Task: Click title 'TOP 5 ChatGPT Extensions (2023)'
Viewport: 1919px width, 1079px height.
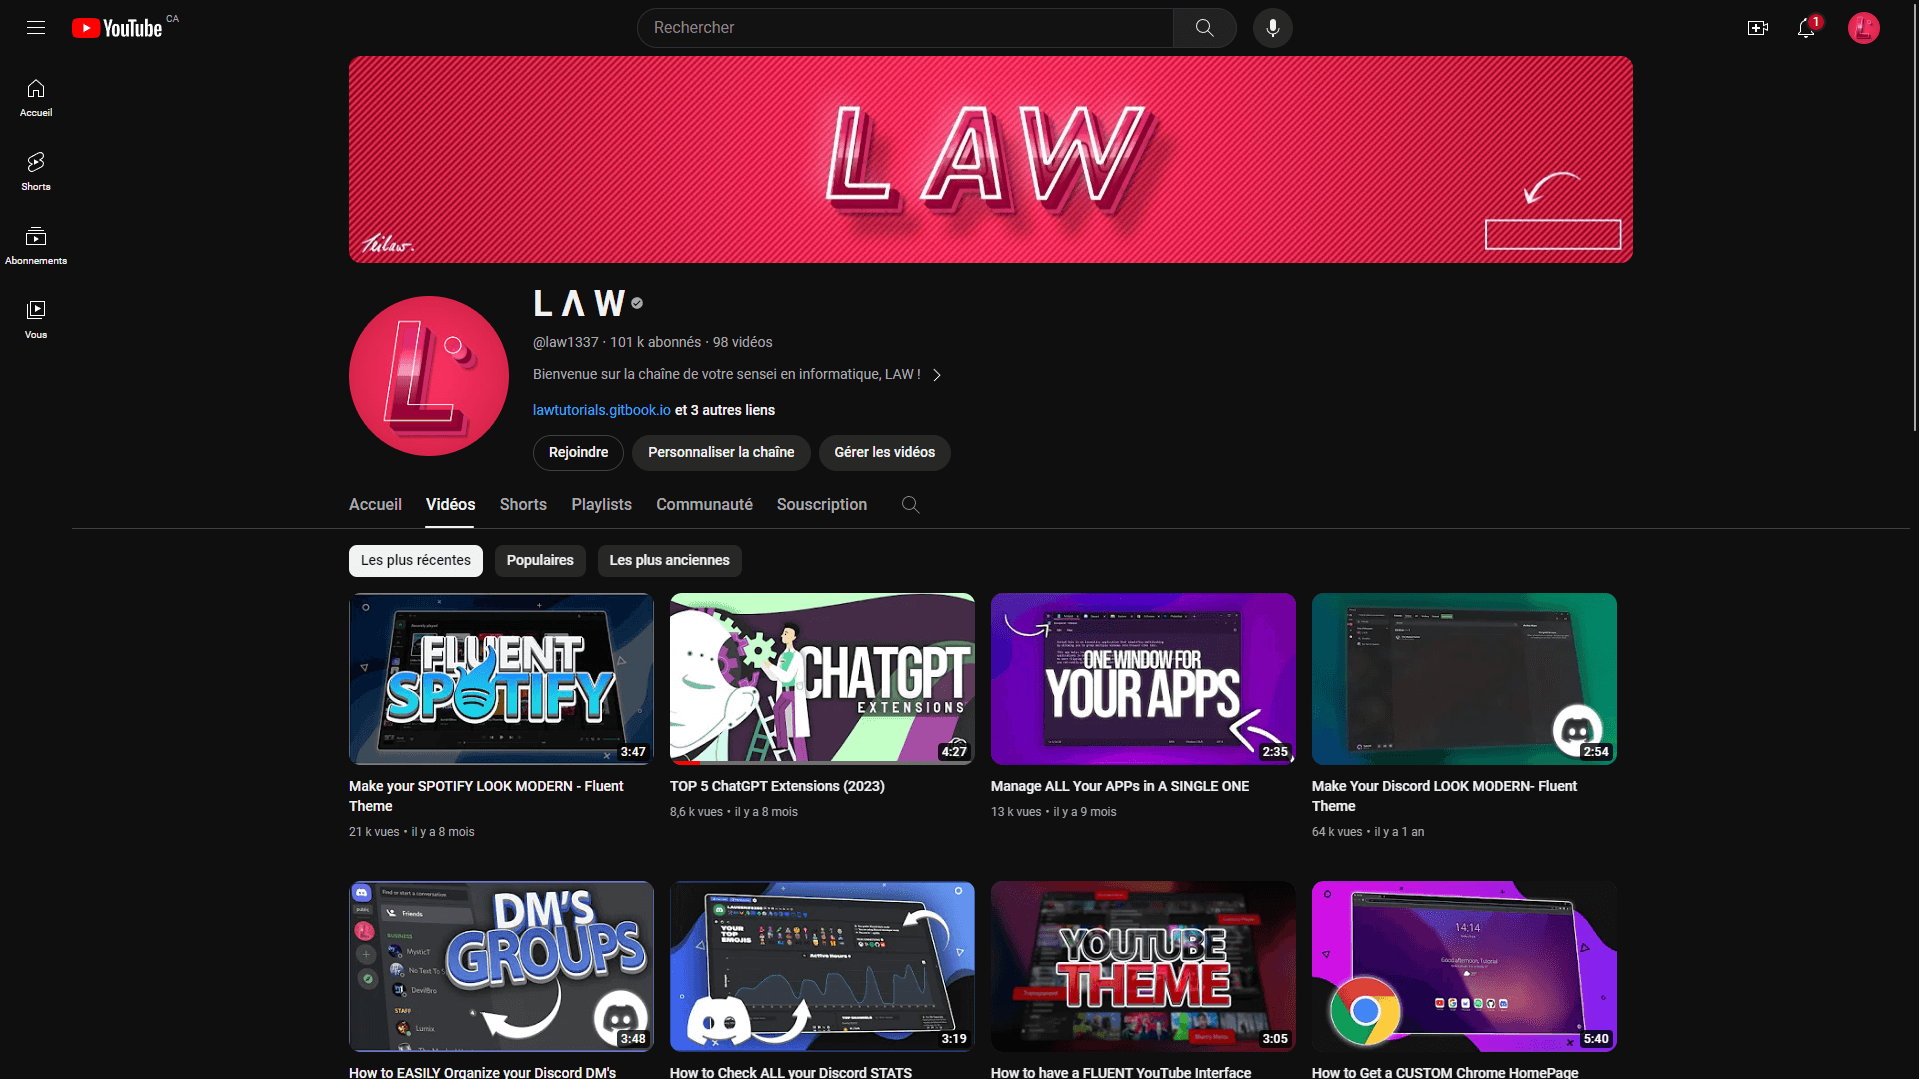Action: pyautogui.click(x=777, y=786)
